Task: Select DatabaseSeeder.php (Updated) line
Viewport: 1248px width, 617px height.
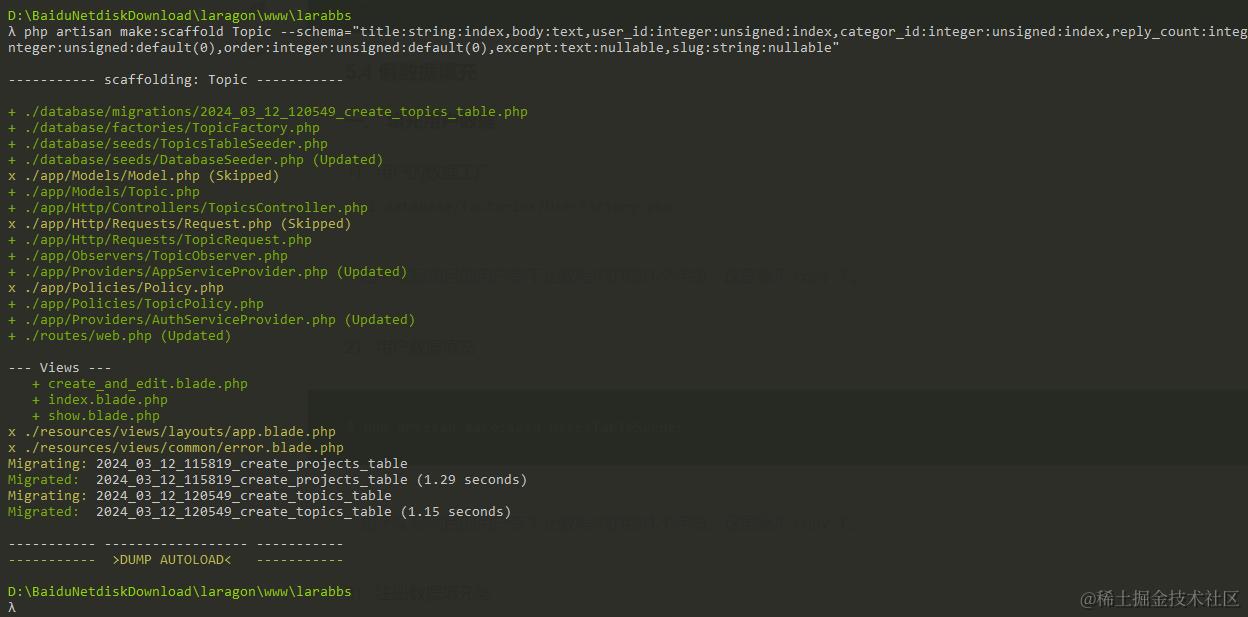Action: point(196,160)
